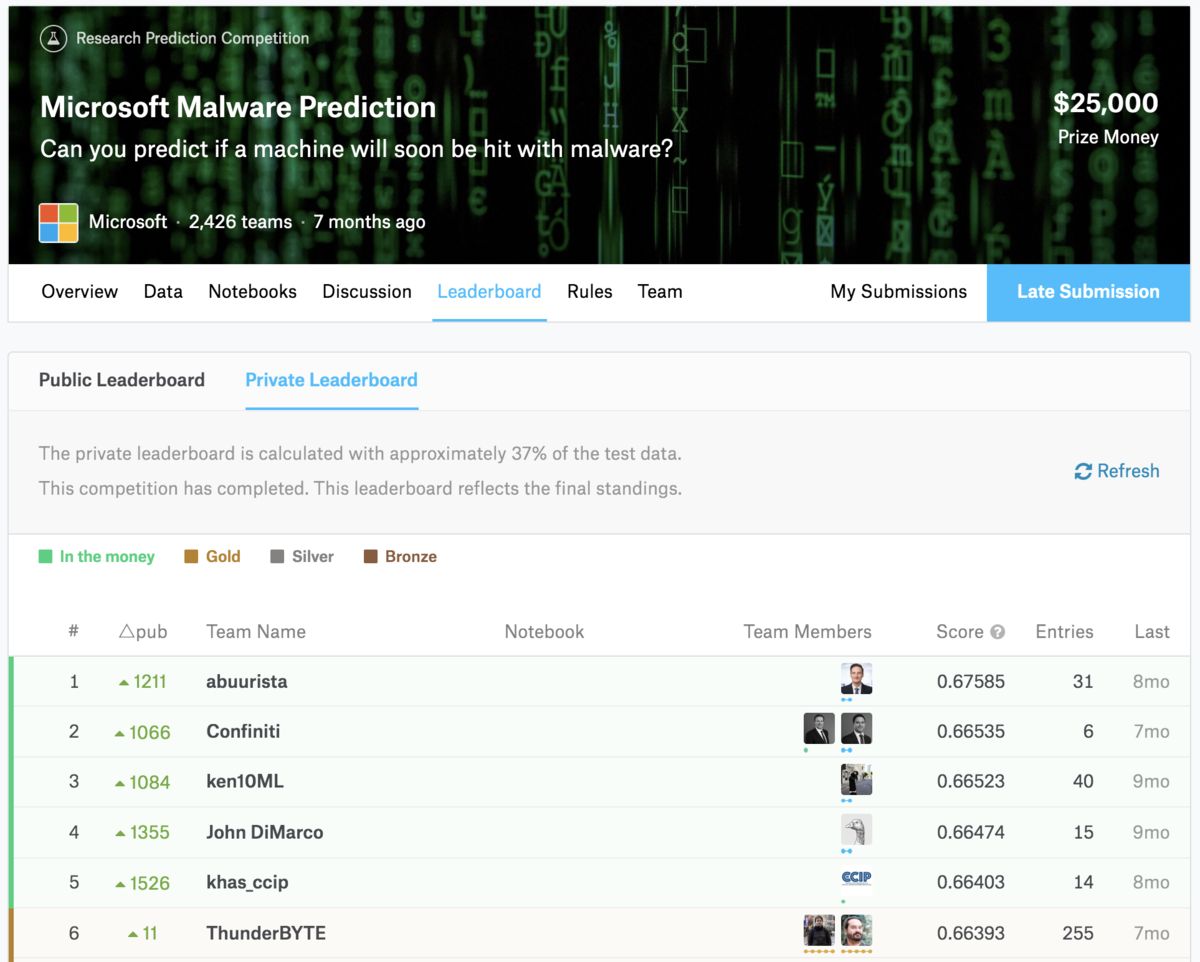Click the Gold legend item
This screenshot has height=962, width=1200.
tap(213, 557)
